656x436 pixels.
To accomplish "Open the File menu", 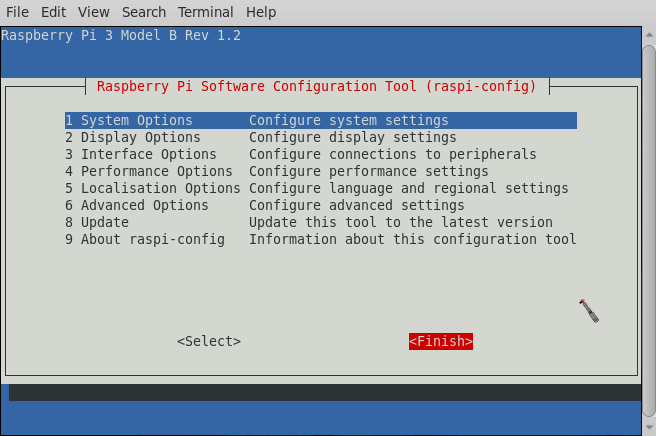I will [x=17, y=12].
